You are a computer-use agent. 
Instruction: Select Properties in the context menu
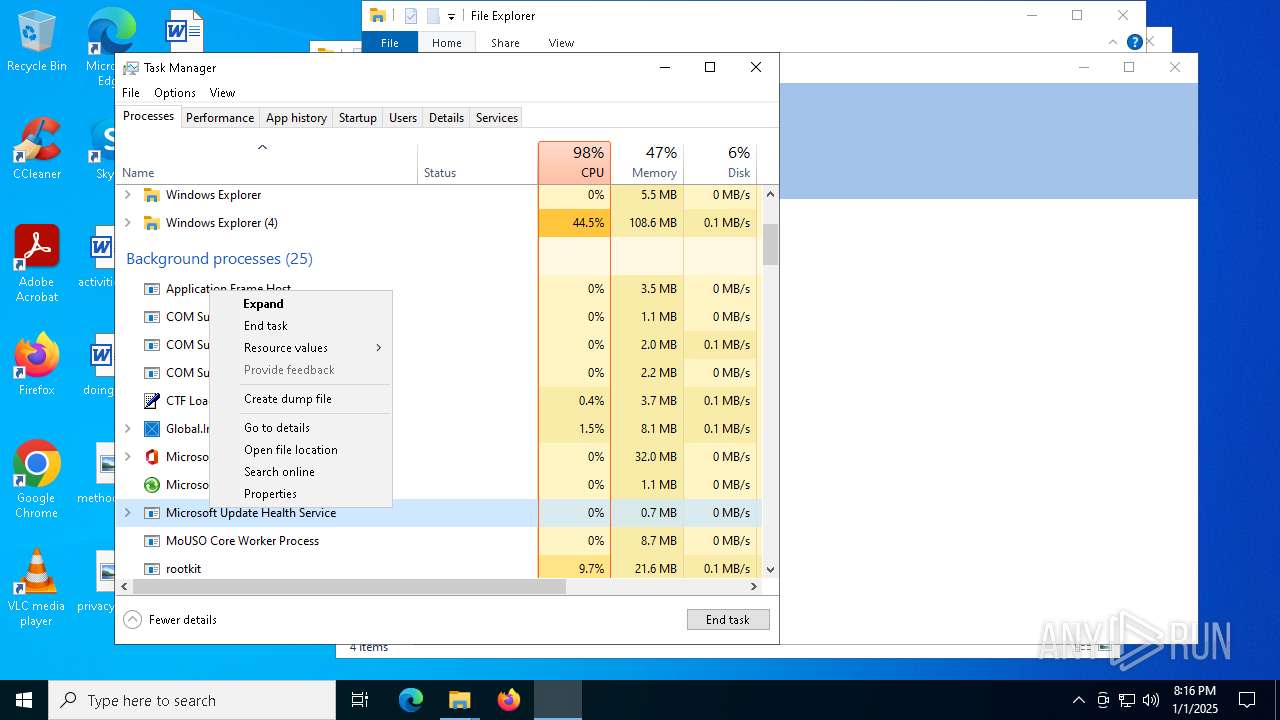pyautogui.click(x=300, y=494)
